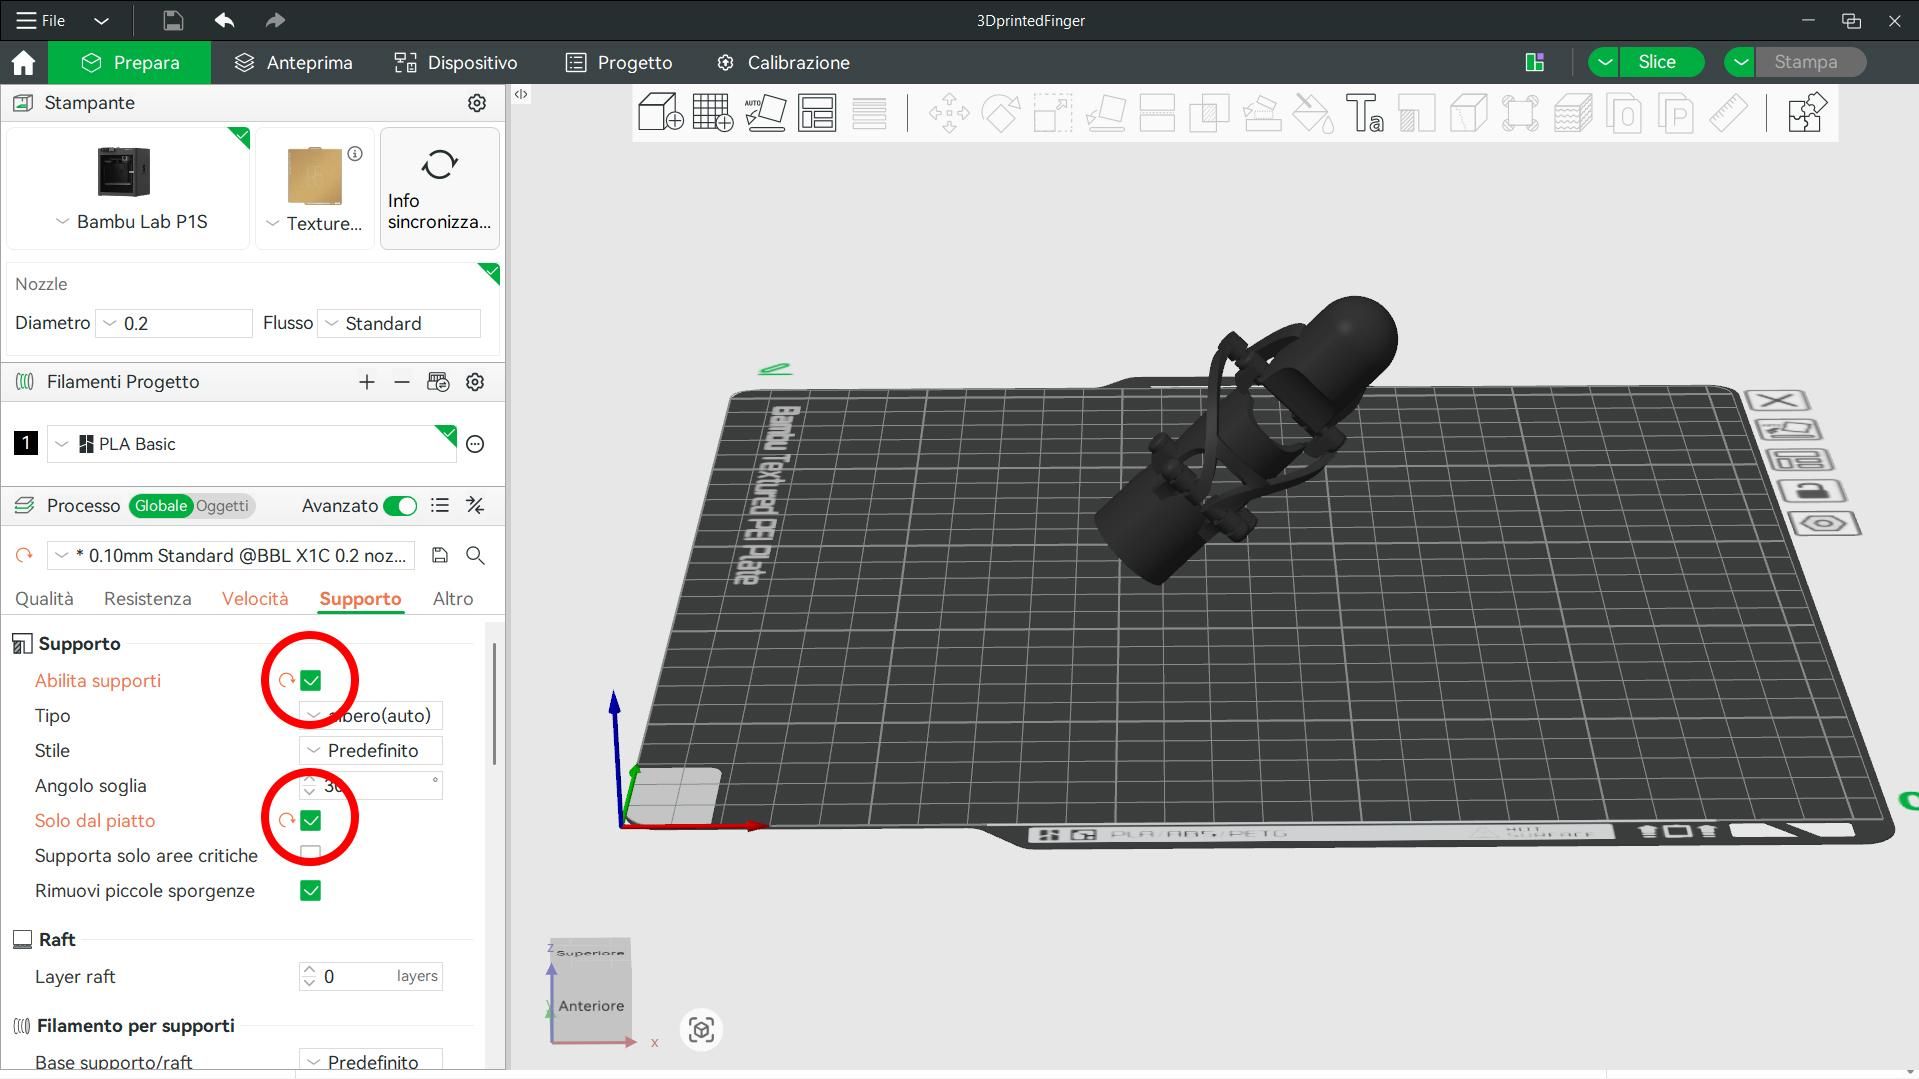Click the Angolo soglia value field
The width and height of the screenshot is (1919, 1079).
[371, 786]
